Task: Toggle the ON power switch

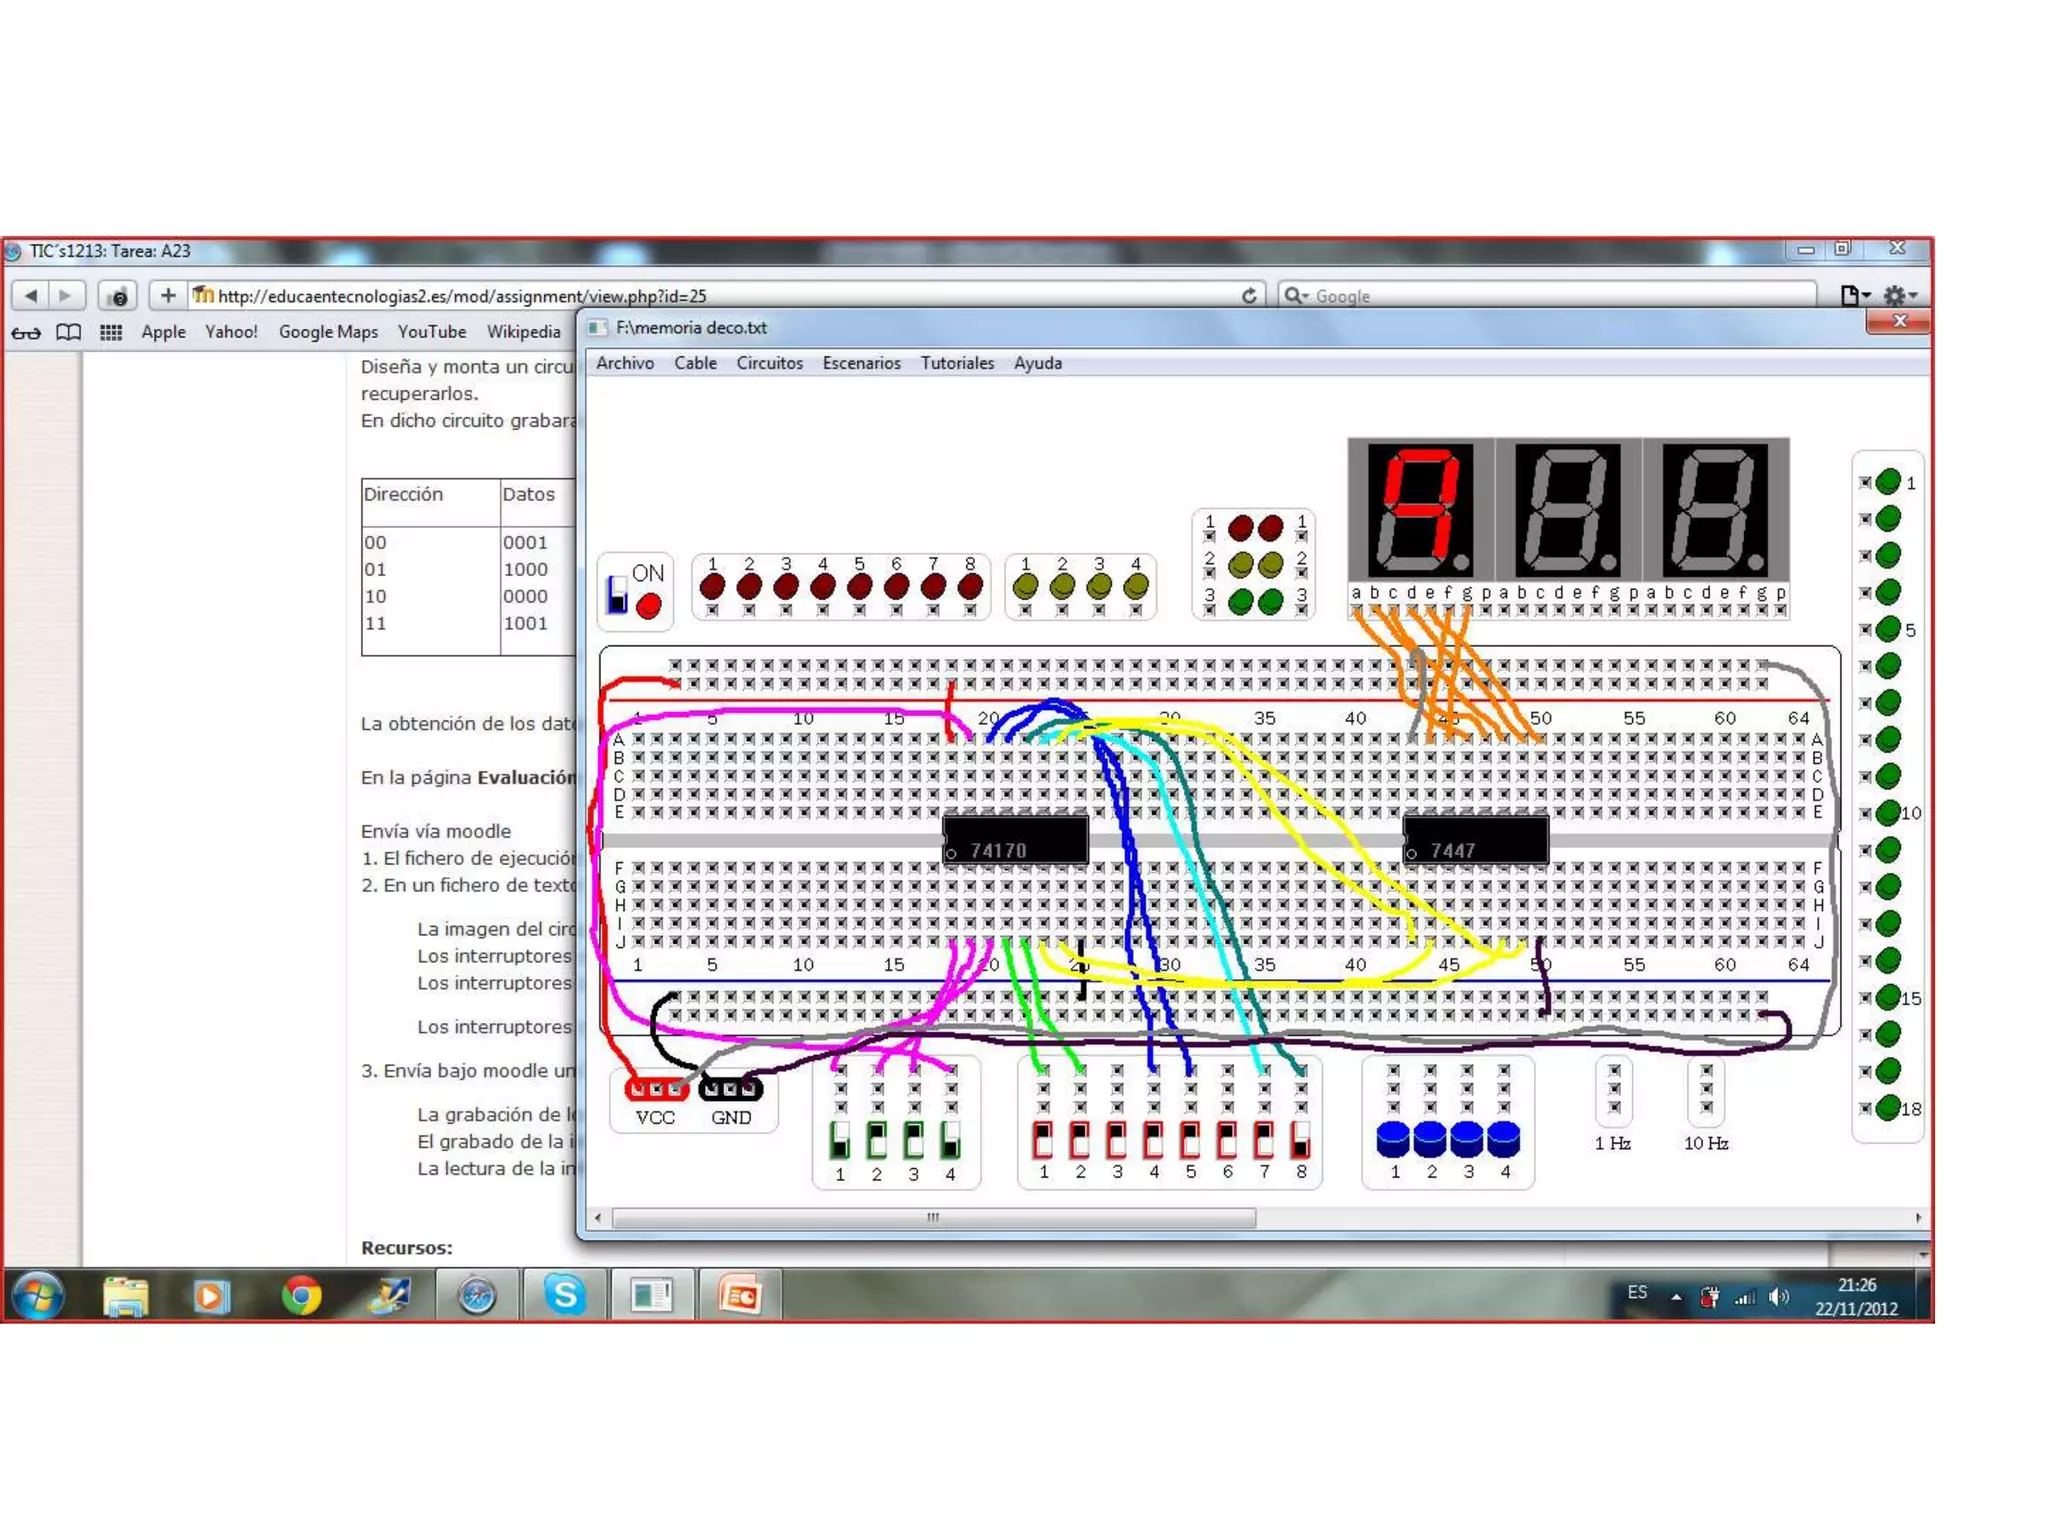Action: [x=618, y=596]
